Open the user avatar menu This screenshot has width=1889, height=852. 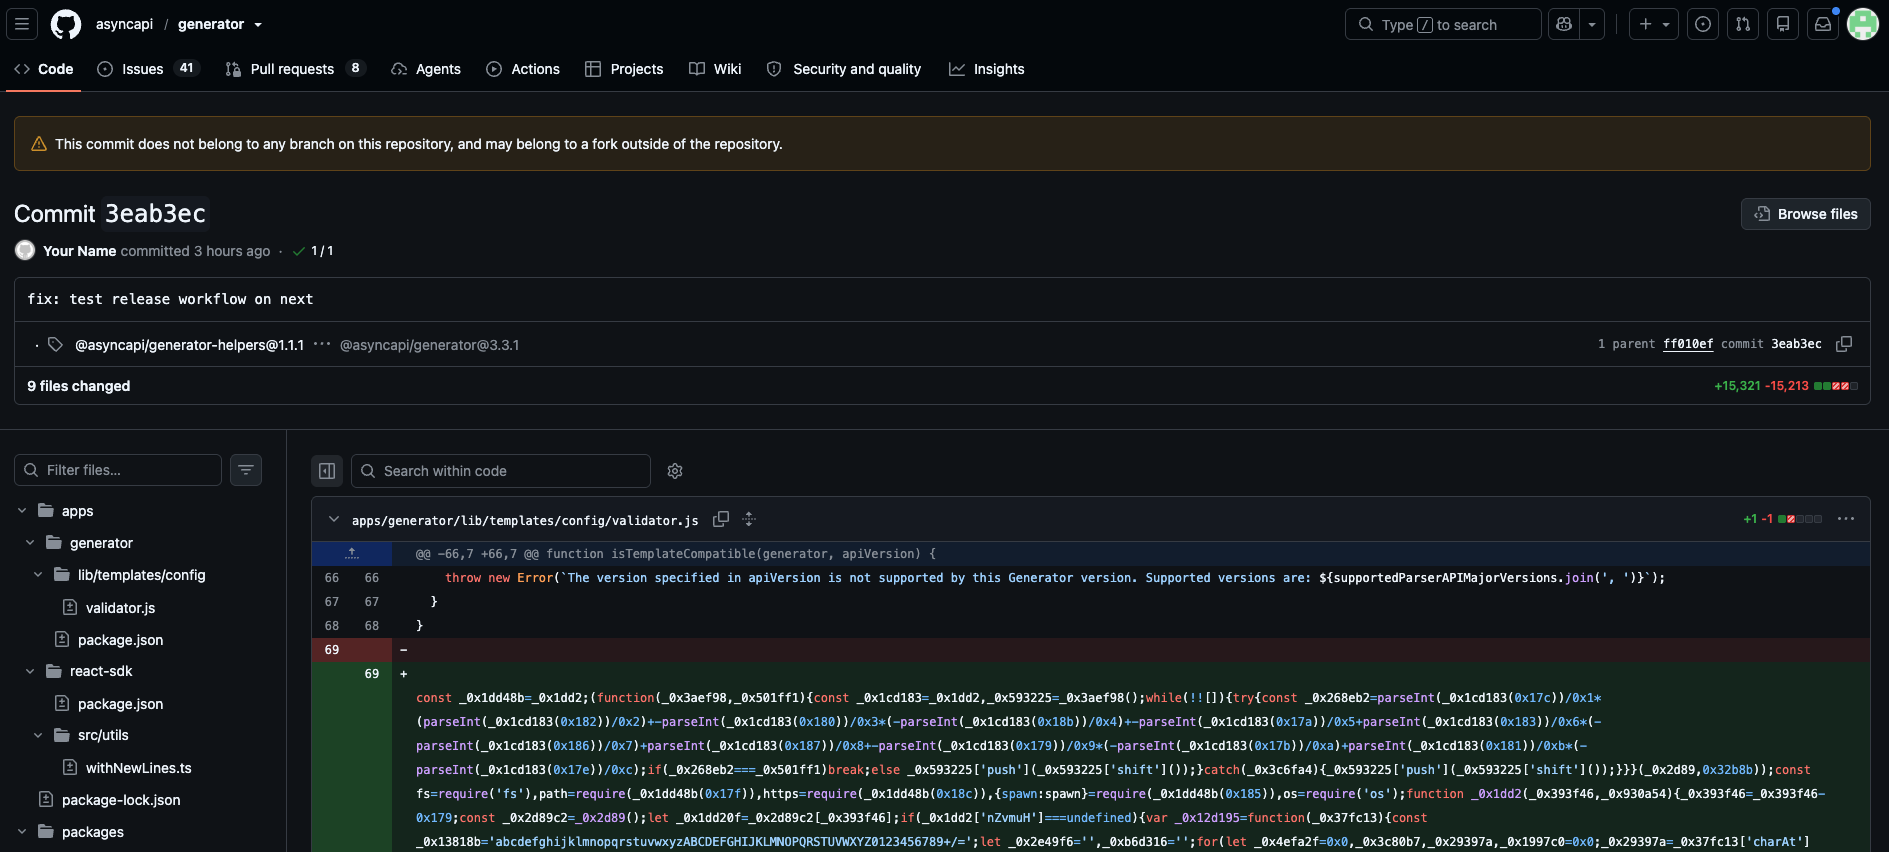(1863, 24)
